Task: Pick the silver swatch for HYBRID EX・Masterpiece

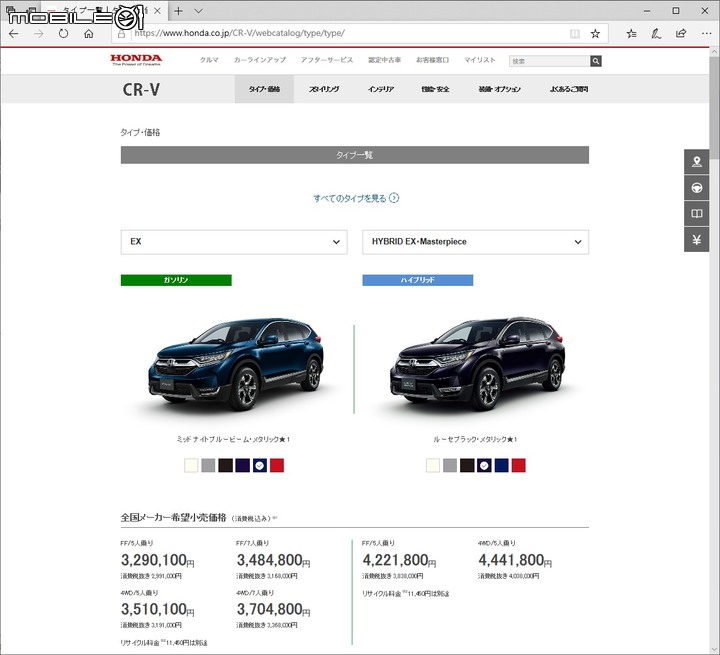Action: (450, 465)
